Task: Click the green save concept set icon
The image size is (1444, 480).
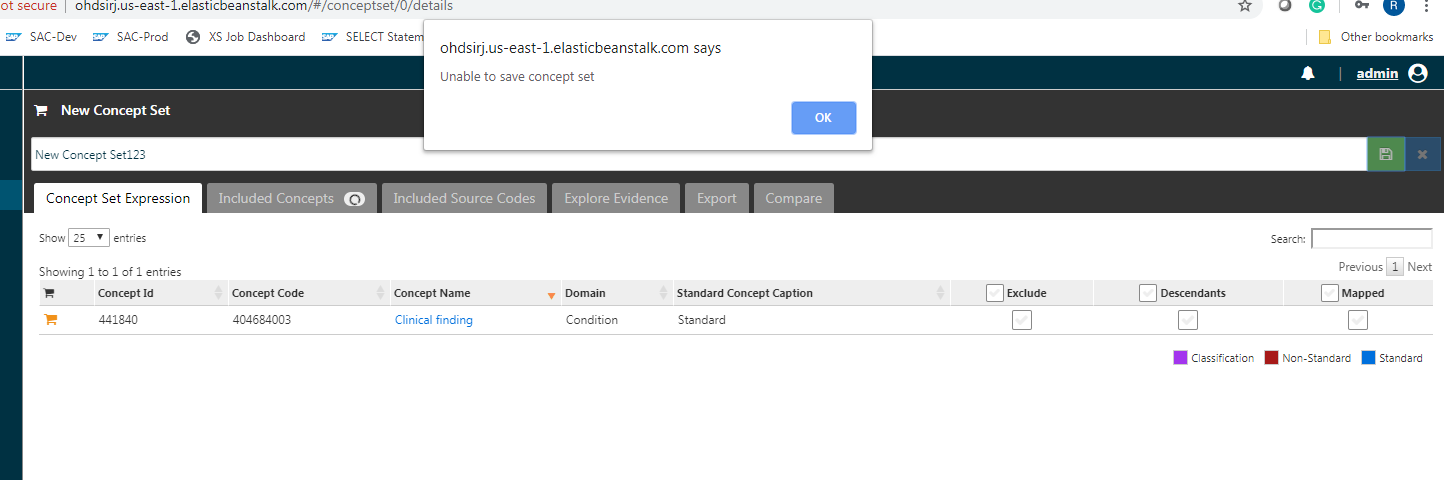Action: (x=1385, y=154)
